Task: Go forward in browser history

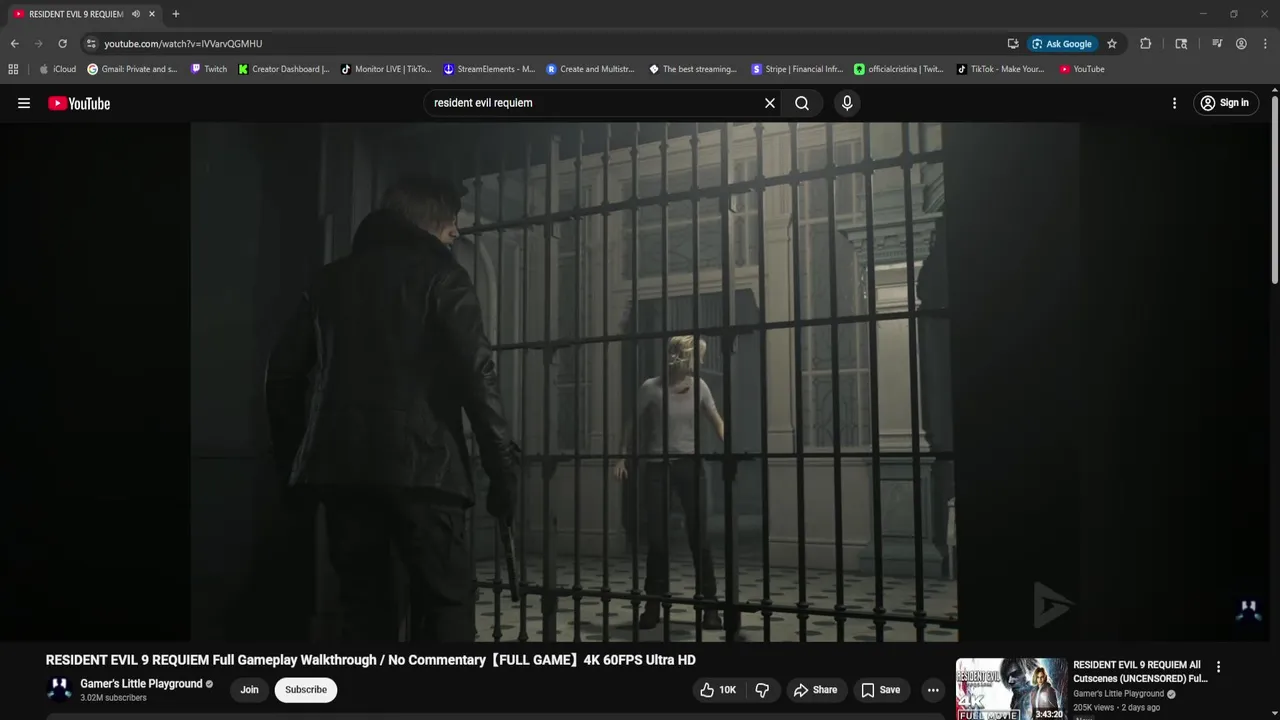Action: pos(38,44)
